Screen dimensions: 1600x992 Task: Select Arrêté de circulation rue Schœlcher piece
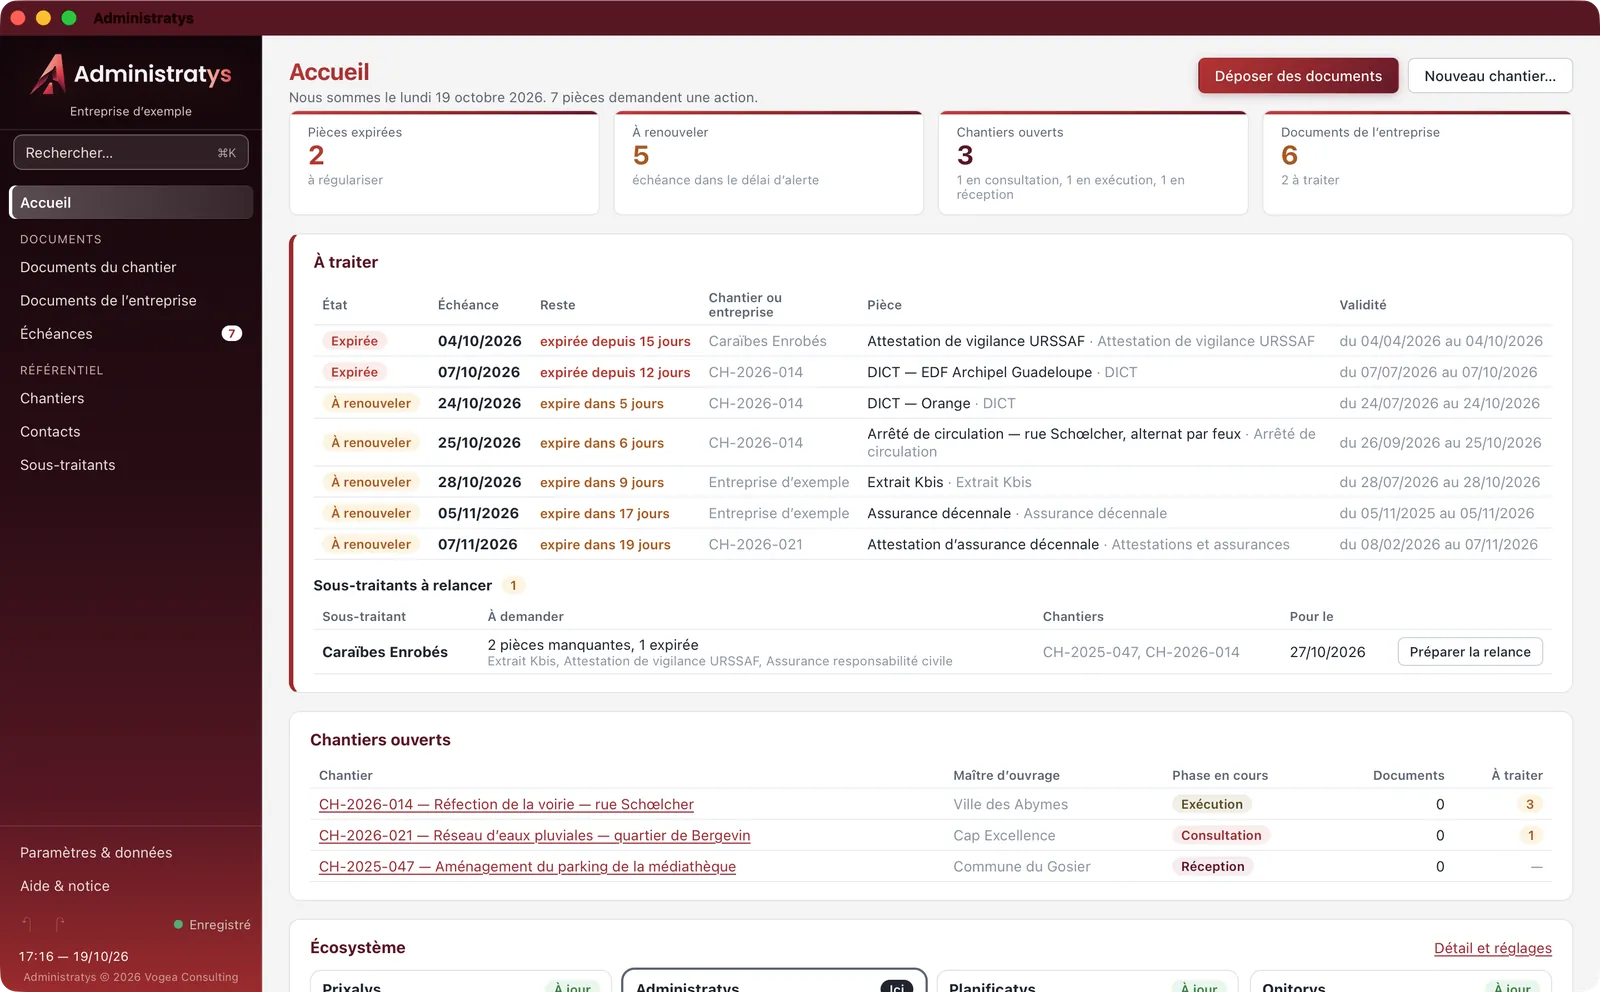pyautogui.click(x=1054, y=434)
